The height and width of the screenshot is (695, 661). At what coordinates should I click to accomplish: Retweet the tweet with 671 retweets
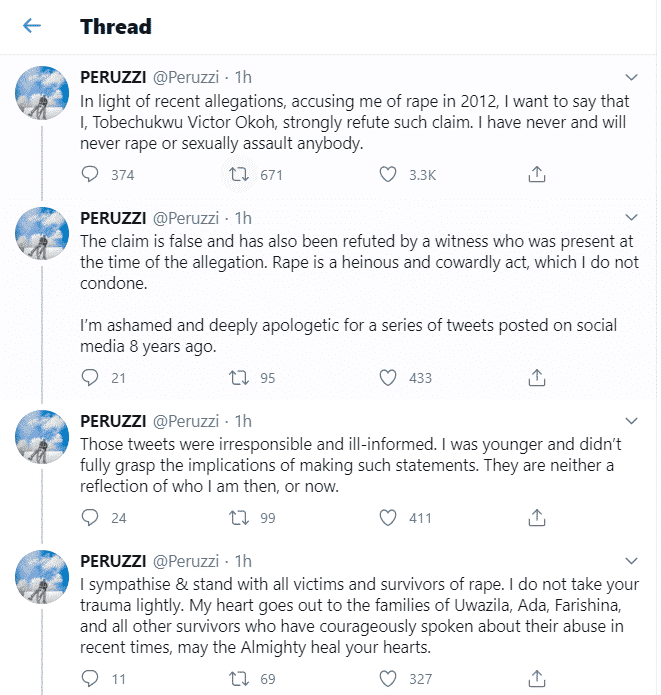238,174
